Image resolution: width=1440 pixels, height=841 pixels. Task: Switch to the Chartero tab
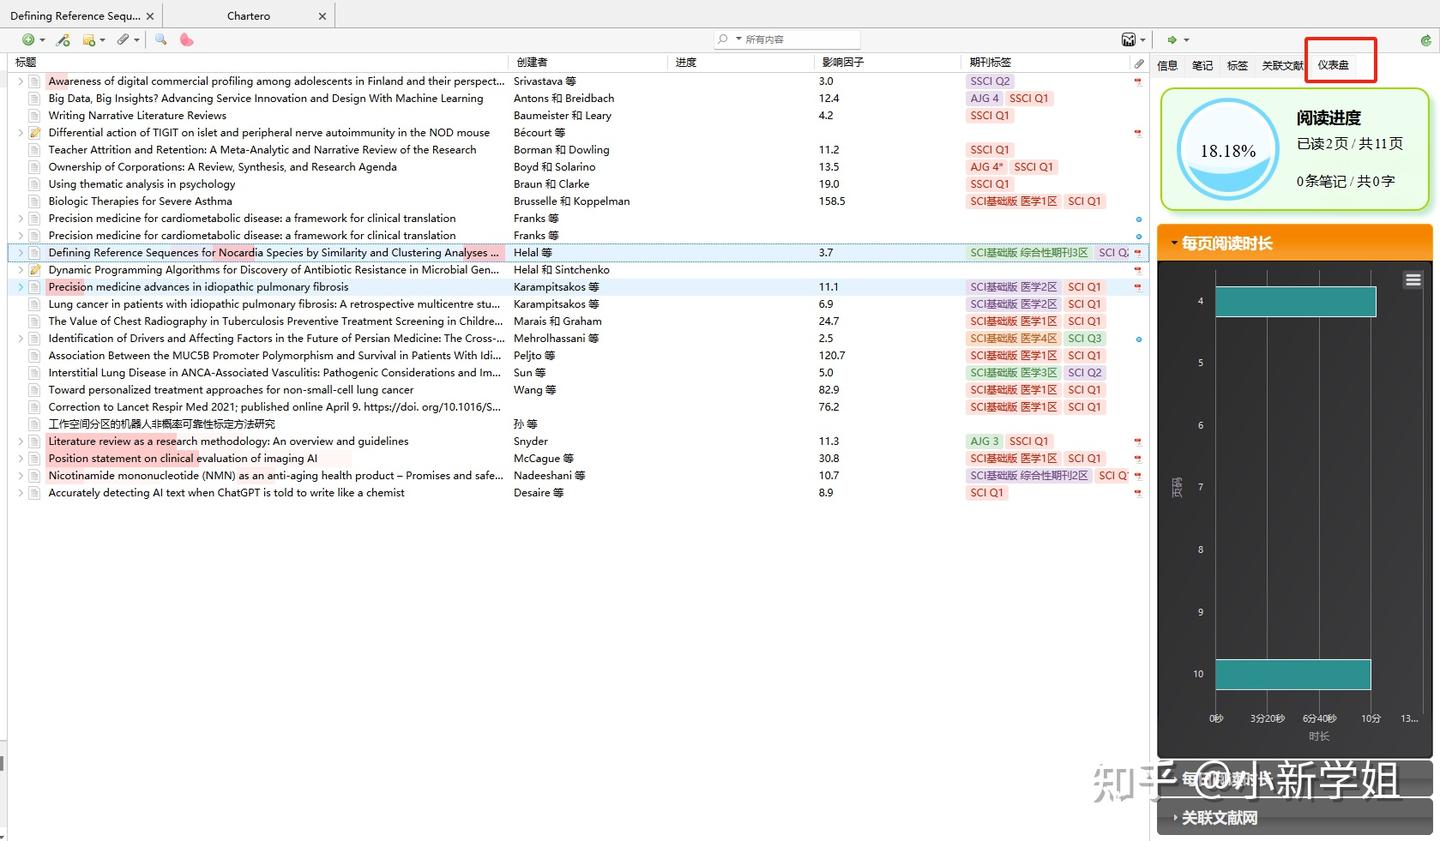pos(248,16)
